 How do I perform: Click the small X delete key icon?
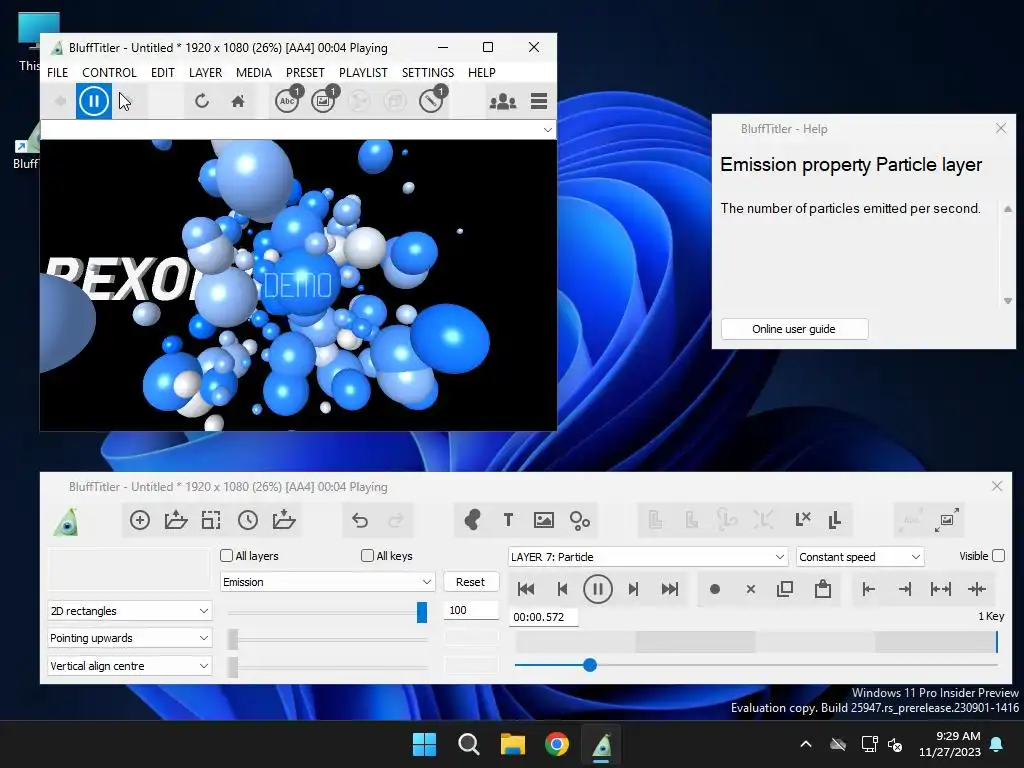[x=751, y=589]
